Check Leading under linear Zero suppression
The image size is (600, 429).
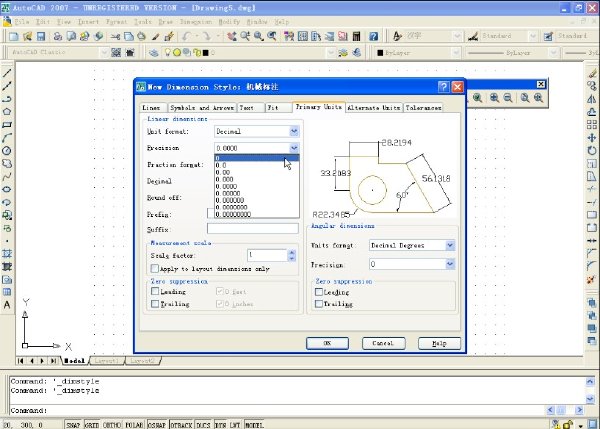pos(155,291)
